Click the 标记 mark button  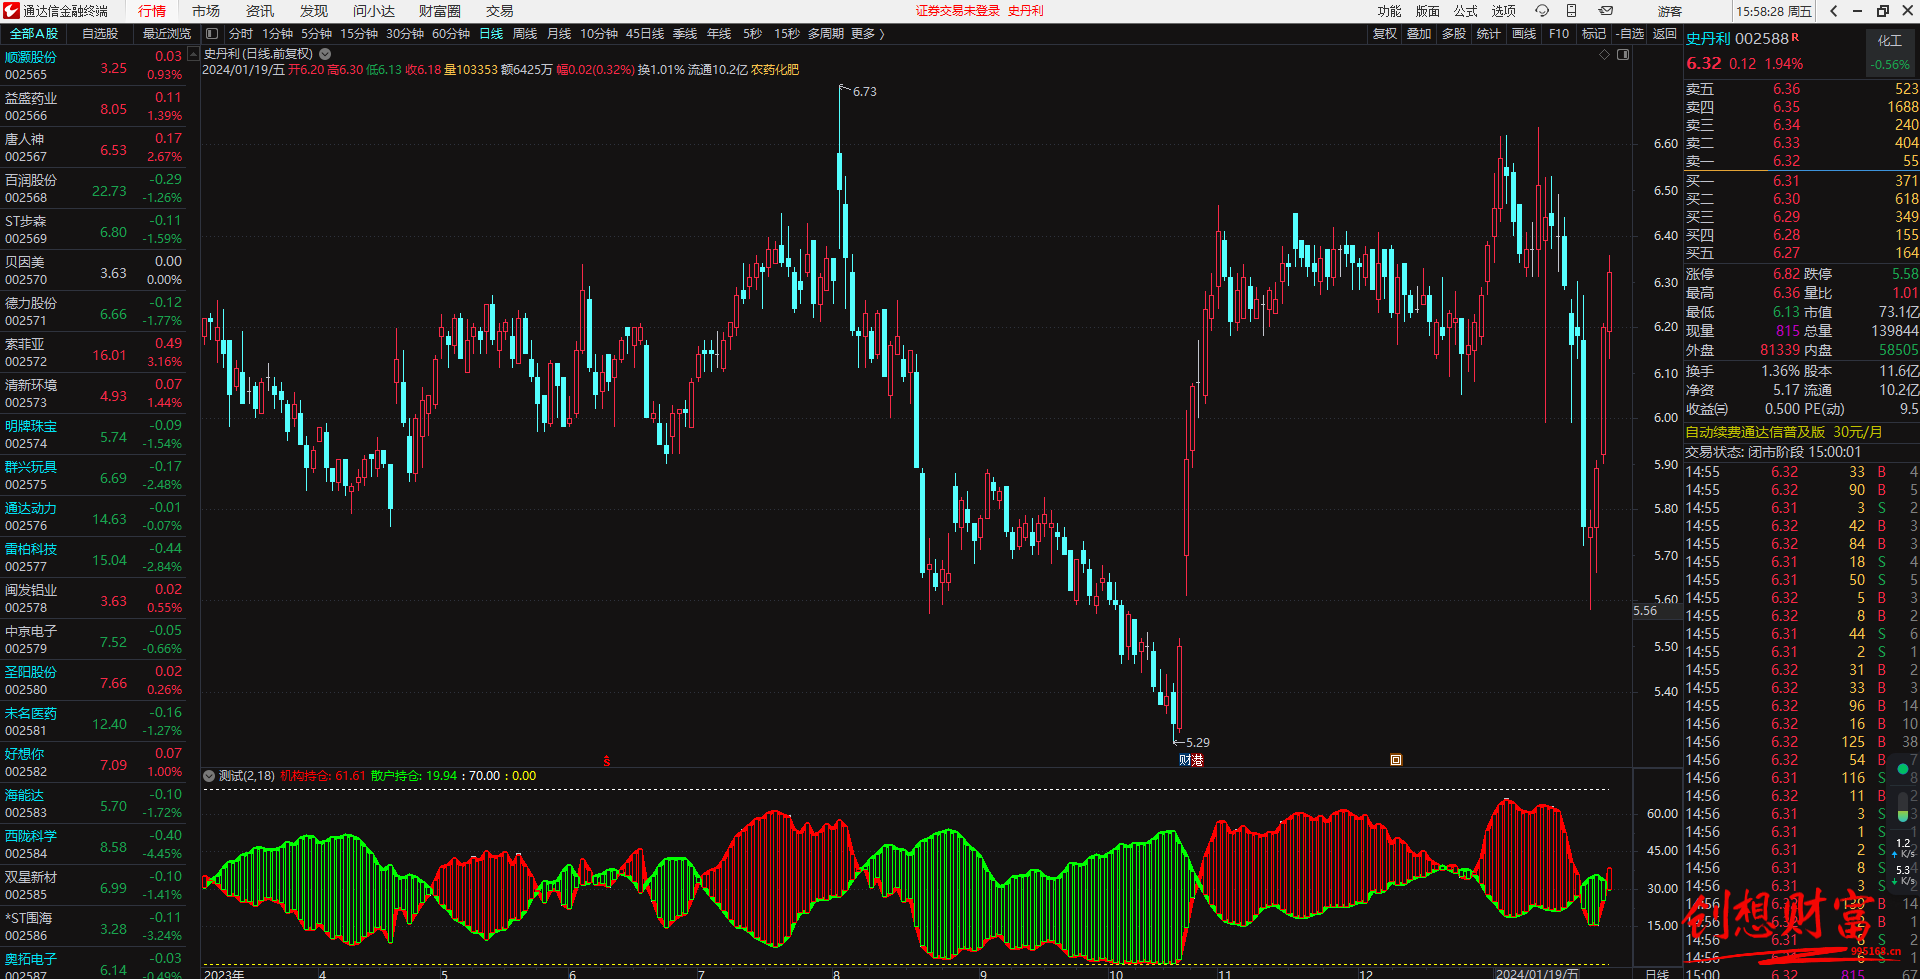pos(1594,34)
